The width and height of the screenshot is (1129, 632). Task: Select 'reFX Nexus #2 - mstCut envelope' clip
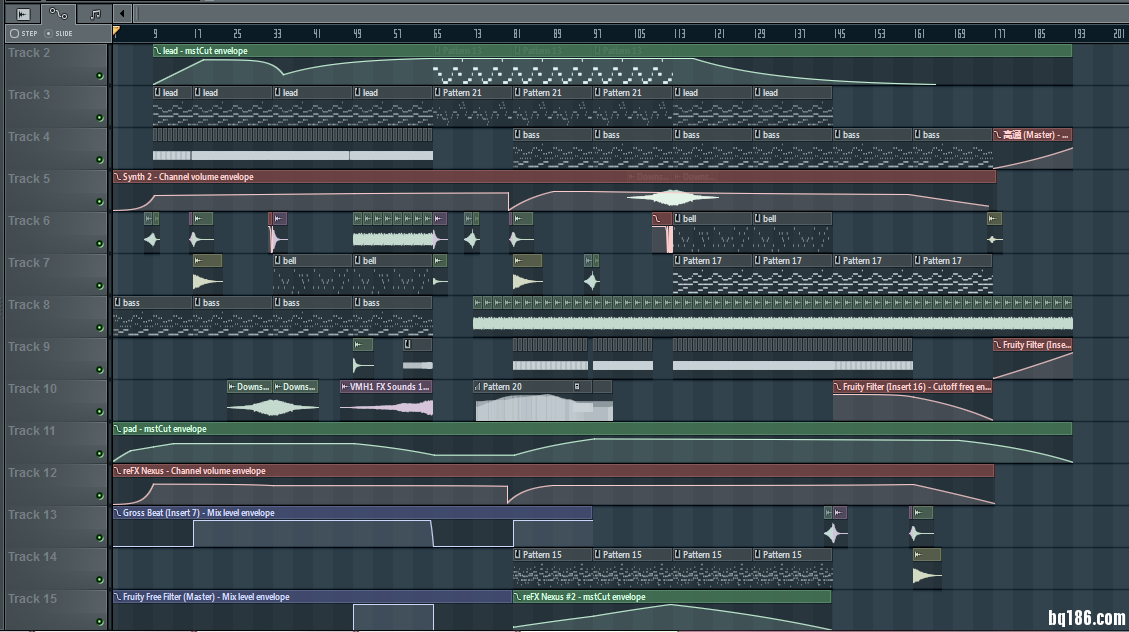tap(585, 597)
